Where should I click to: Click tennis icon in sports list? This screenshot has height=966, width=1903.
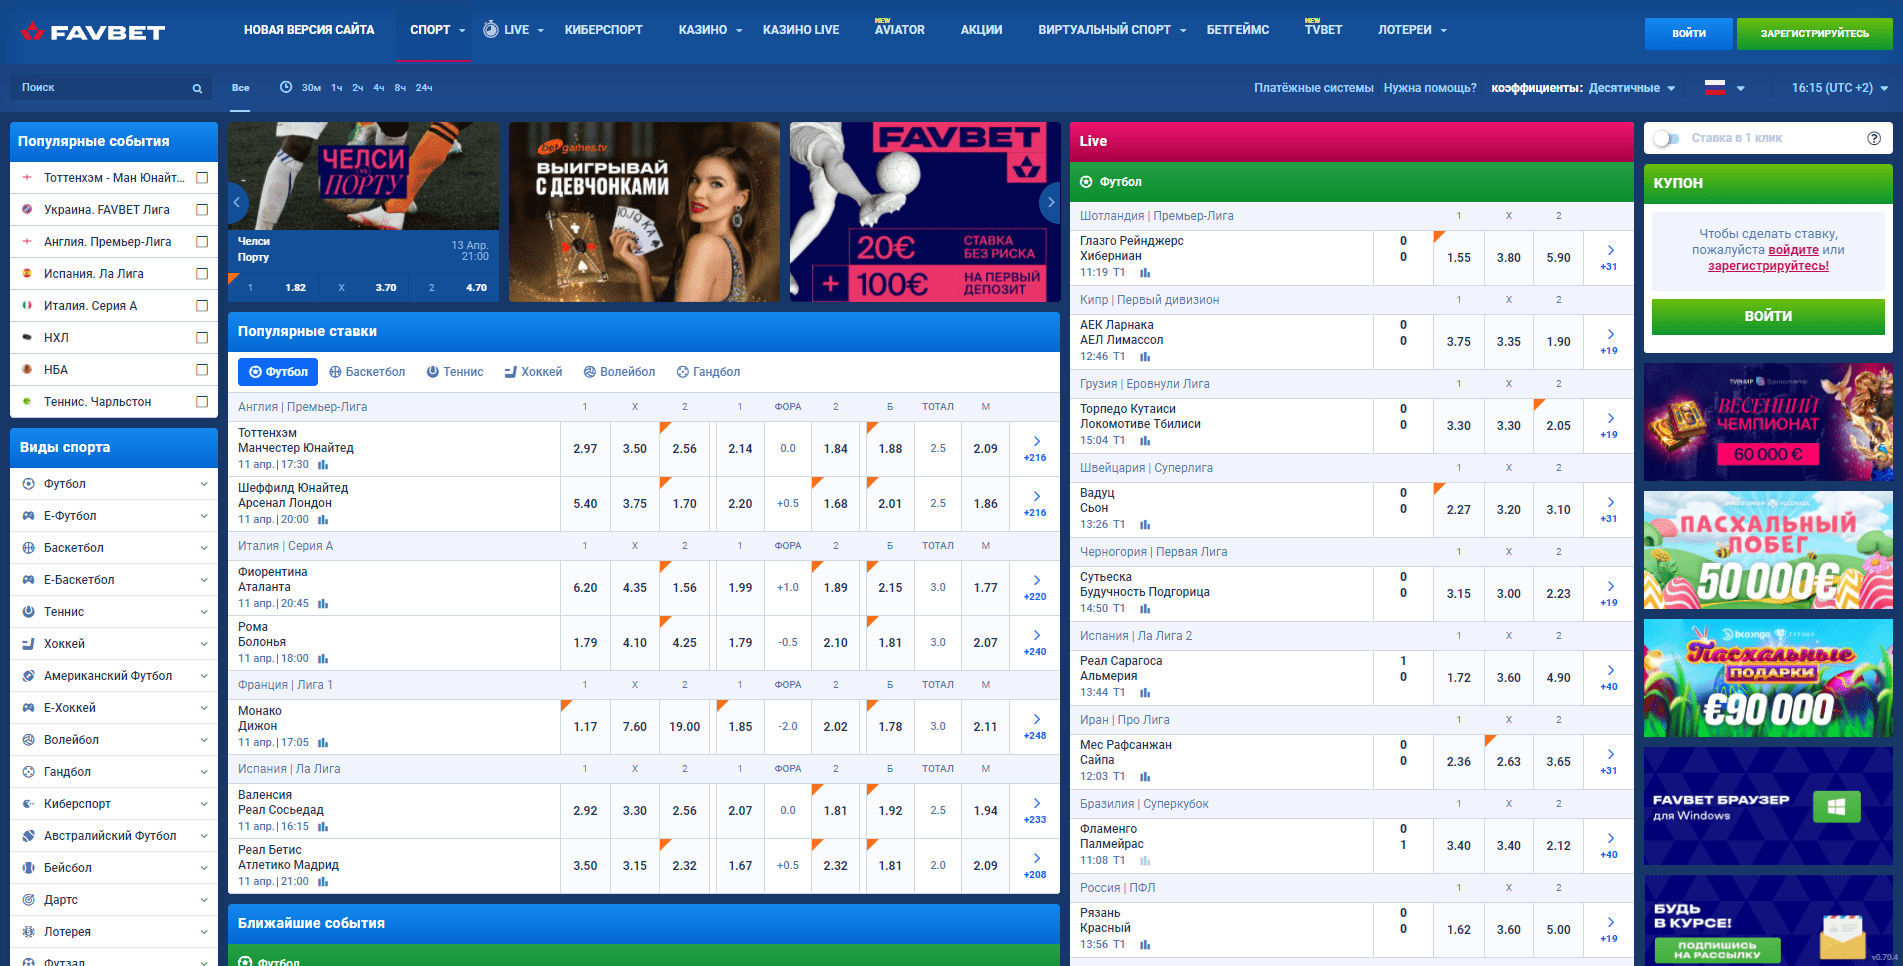pos(28,612)
